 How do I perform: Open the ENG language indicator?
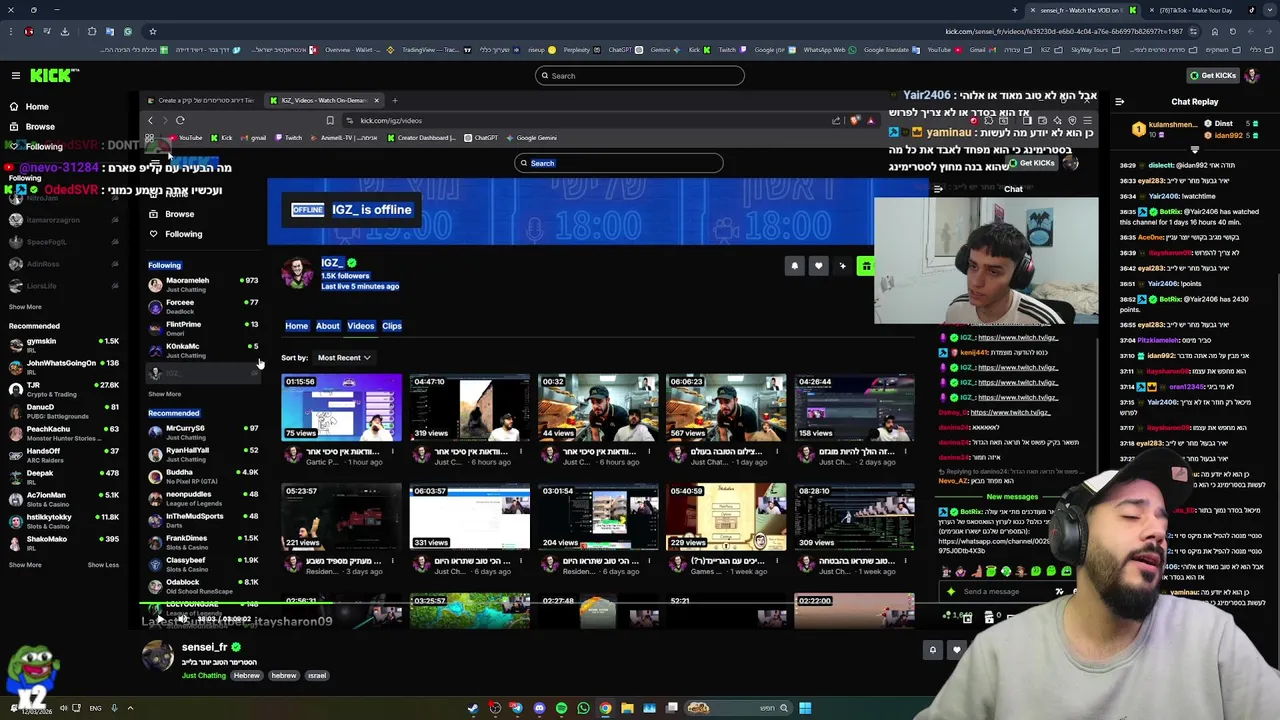(x=95, y=708)
